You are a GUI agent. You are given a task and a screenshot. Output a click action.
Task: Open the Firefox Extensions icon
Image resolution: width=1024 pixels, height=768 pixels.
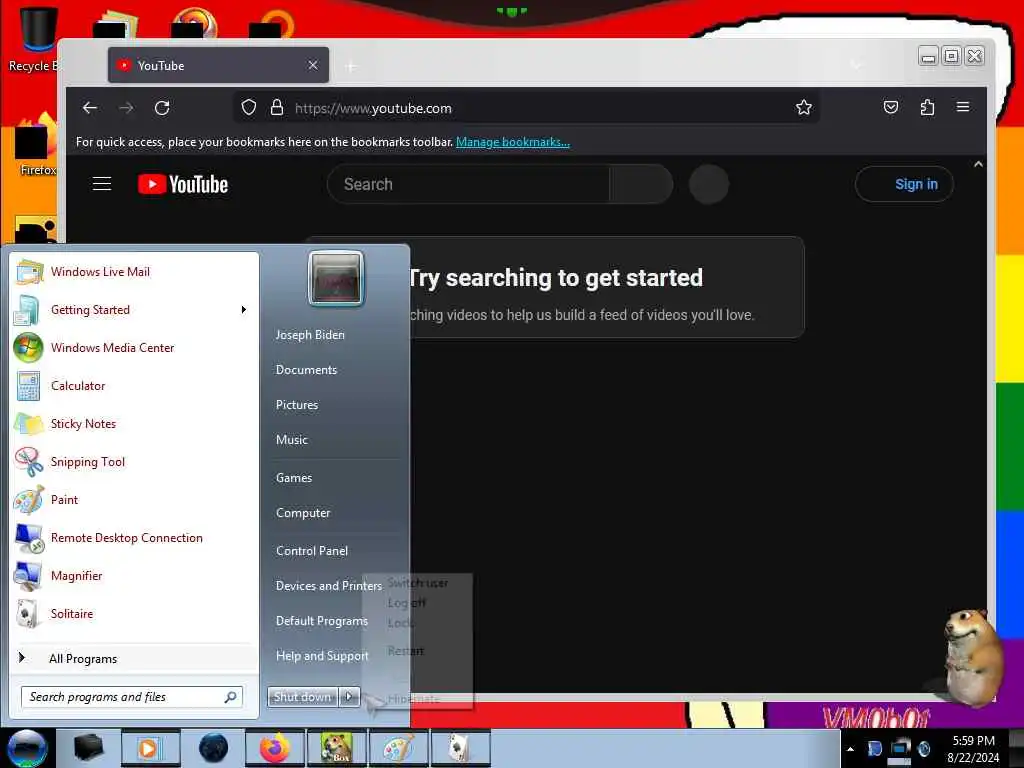(x=927, y=107)
